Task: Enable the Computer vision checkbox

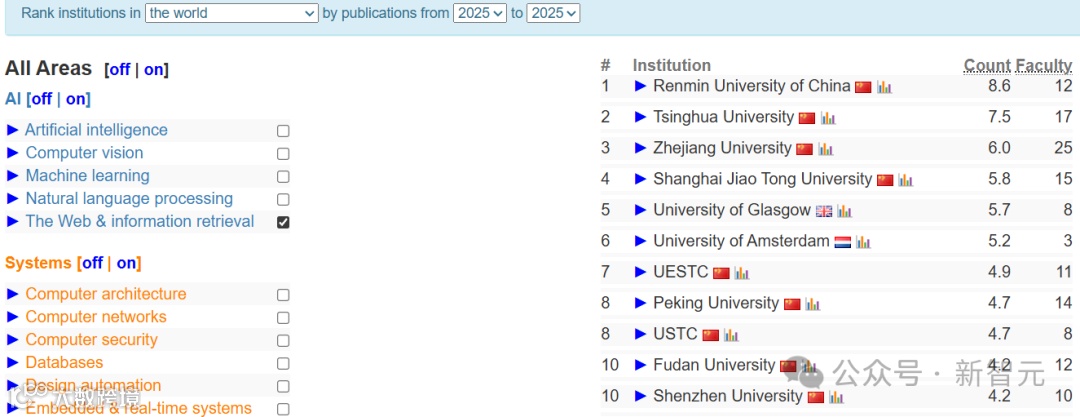Action: 283,154
